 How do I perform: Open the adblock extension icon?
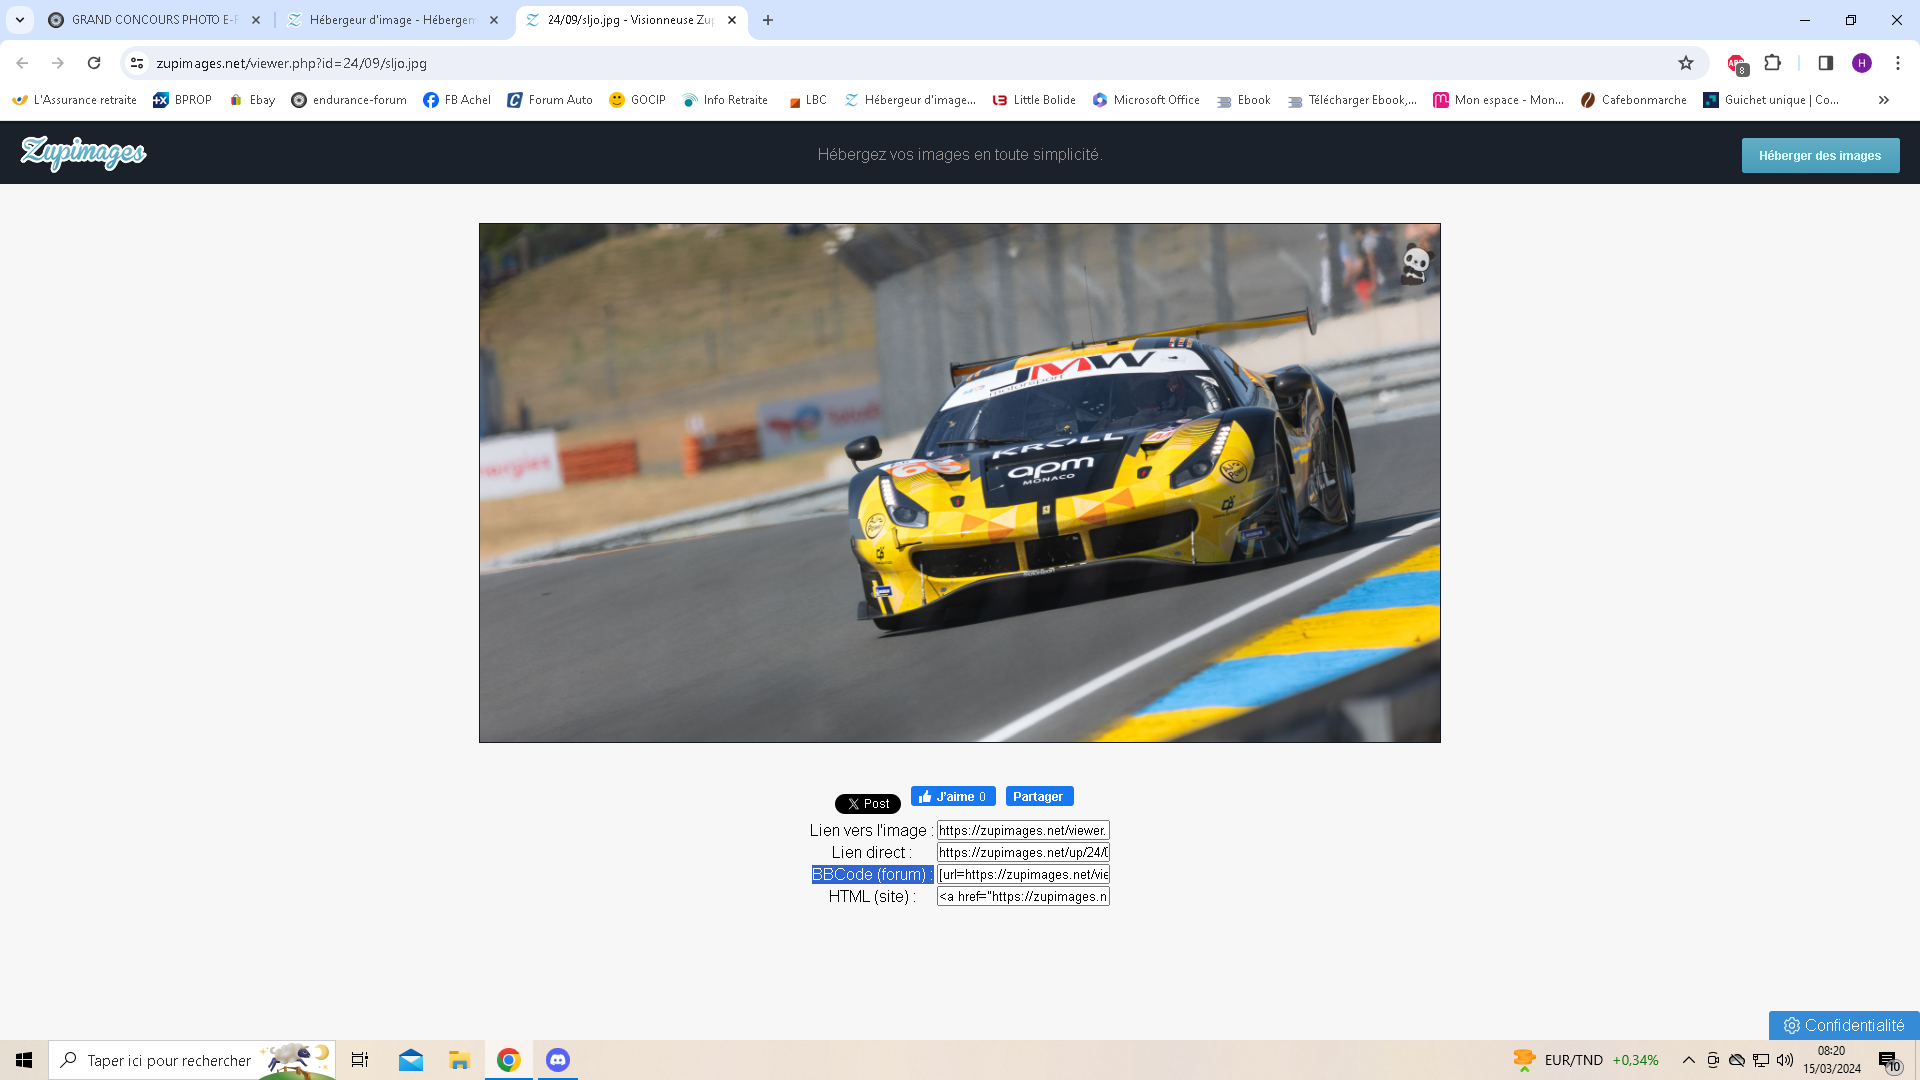click(x=1737, y=63)
